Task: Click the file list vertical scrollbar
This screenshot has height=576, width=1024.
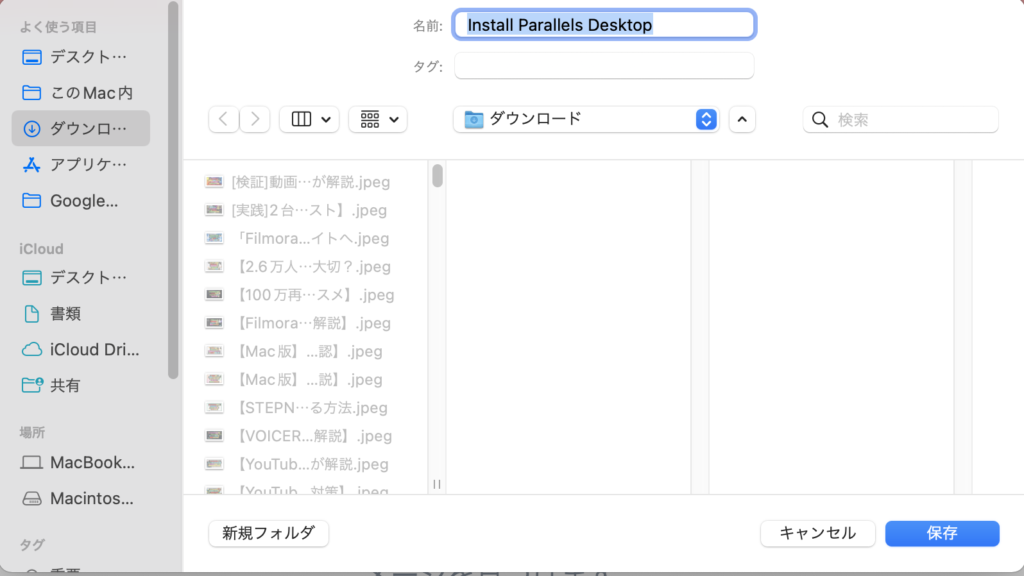Action: tap(437, 176)
